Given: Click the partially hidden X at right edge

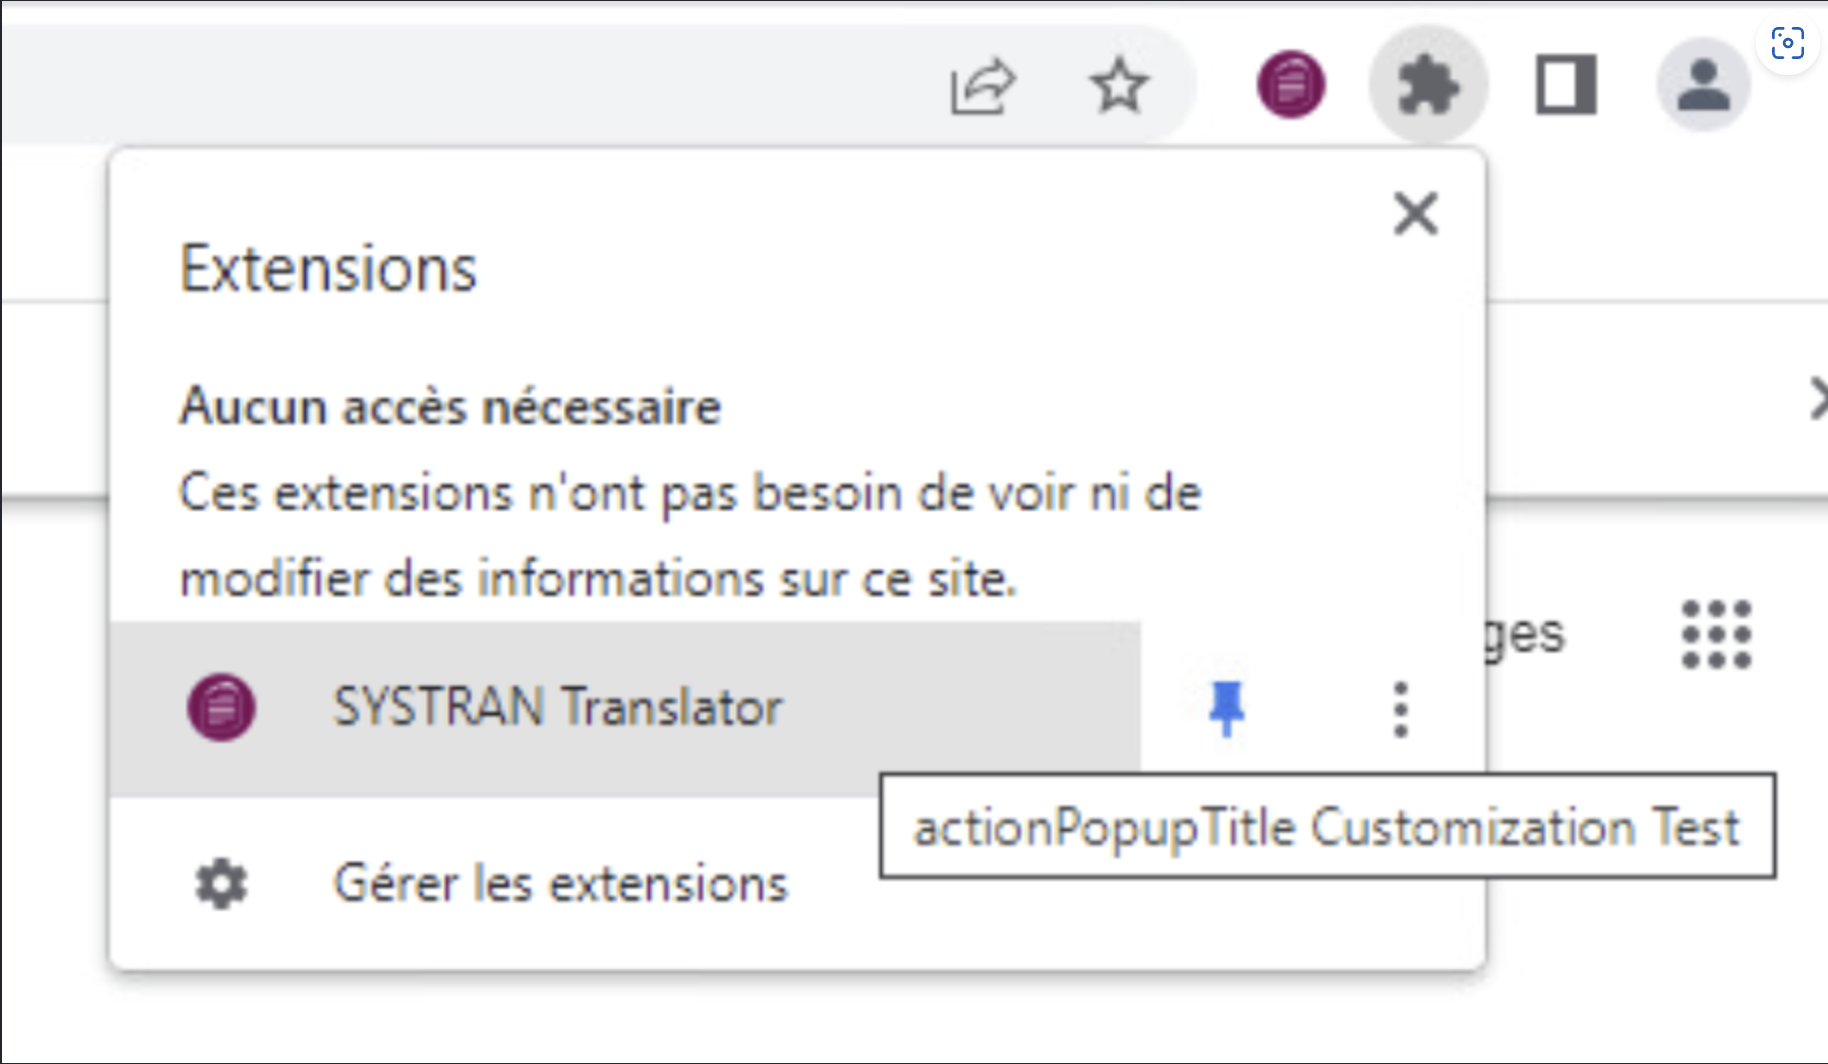Looking at the screenshot, I should point(1819,400).
